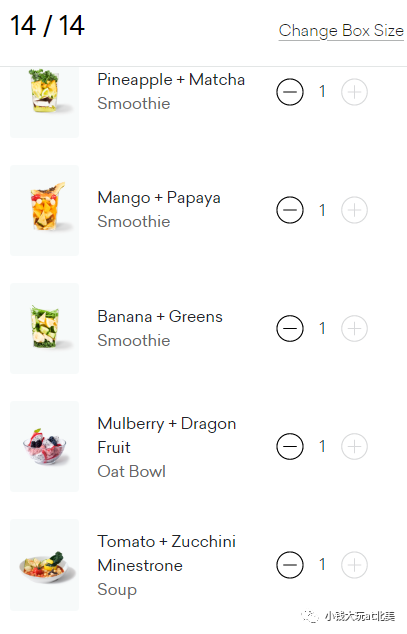Viewport: 407px width, 634px height.
Task: Decrease Tomato + Zucchini Minestrone Soup quantity
Action: click(290, 564)
